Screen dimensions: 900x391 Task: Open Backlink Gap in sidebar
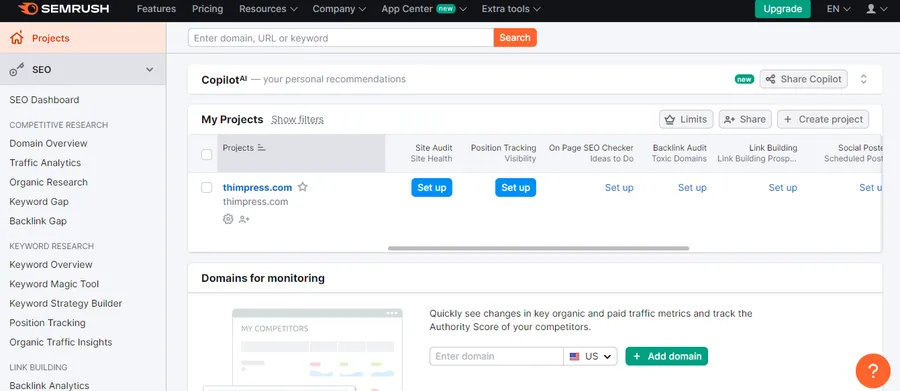tap(38, 221)
